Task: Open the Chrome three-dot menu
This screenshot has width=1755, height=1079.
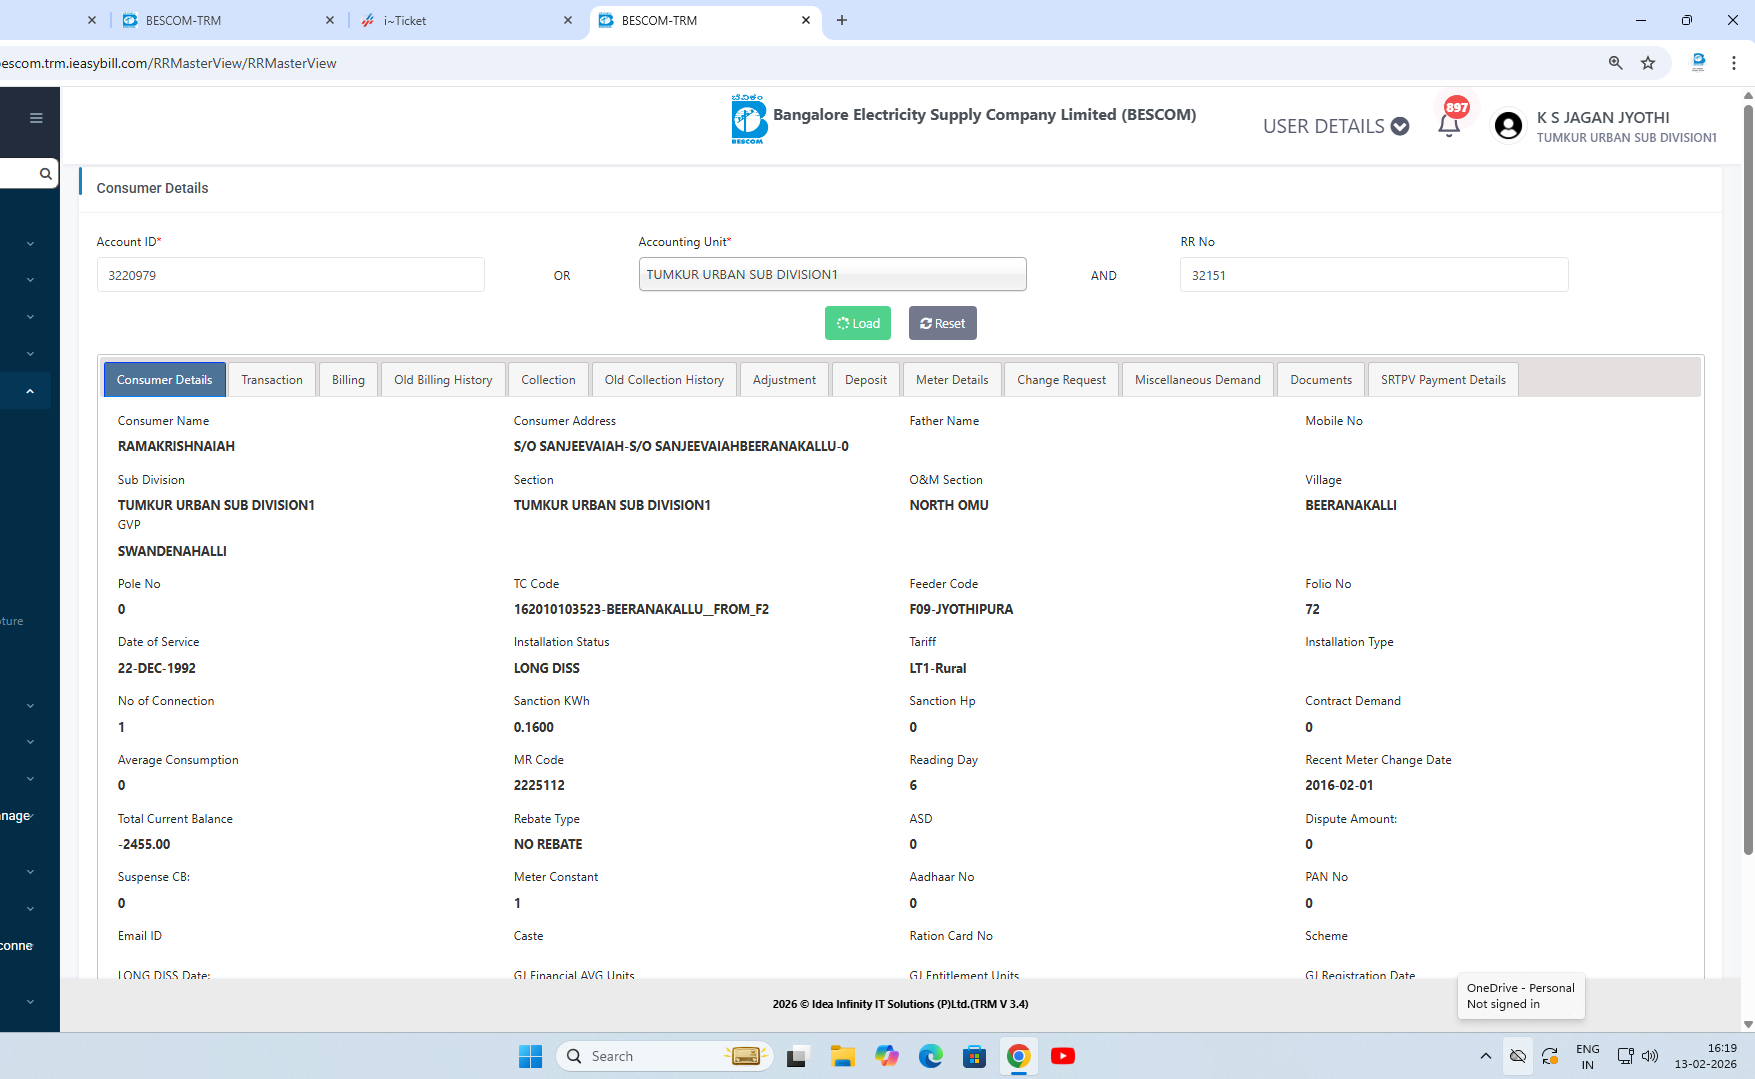Action: coord(1734,63)
